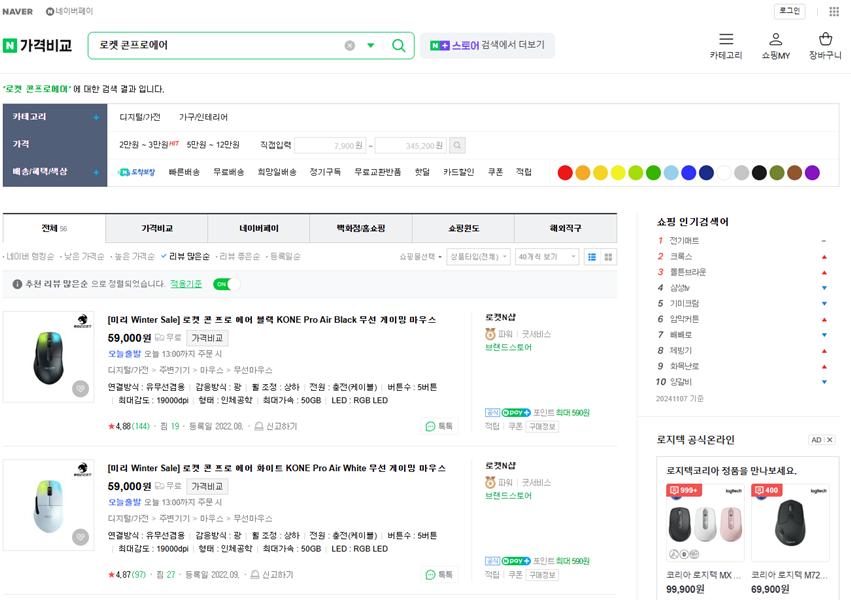Filter price 5만원 ~ 12만원
The height and width of the screenshot is (600, 851).
(213, 145)
